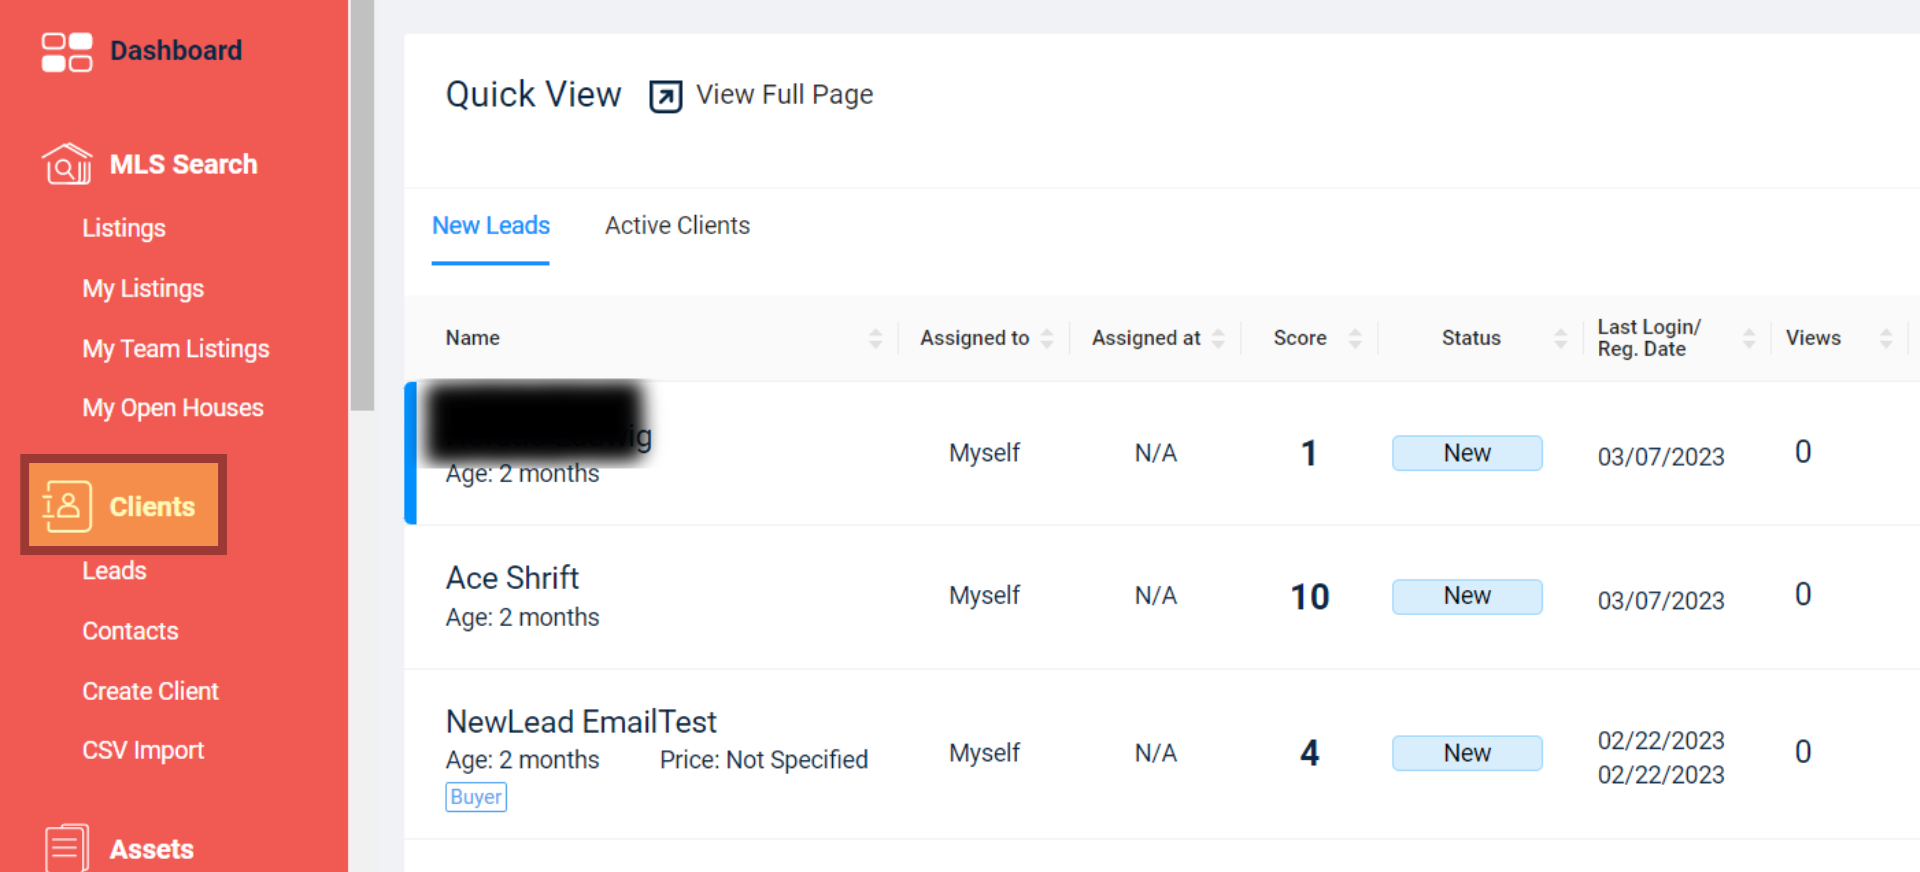Viewport: 1920px width, 872px height.
Task: Click the sidebar vertical scrollbar
Action: click(362, 205)
